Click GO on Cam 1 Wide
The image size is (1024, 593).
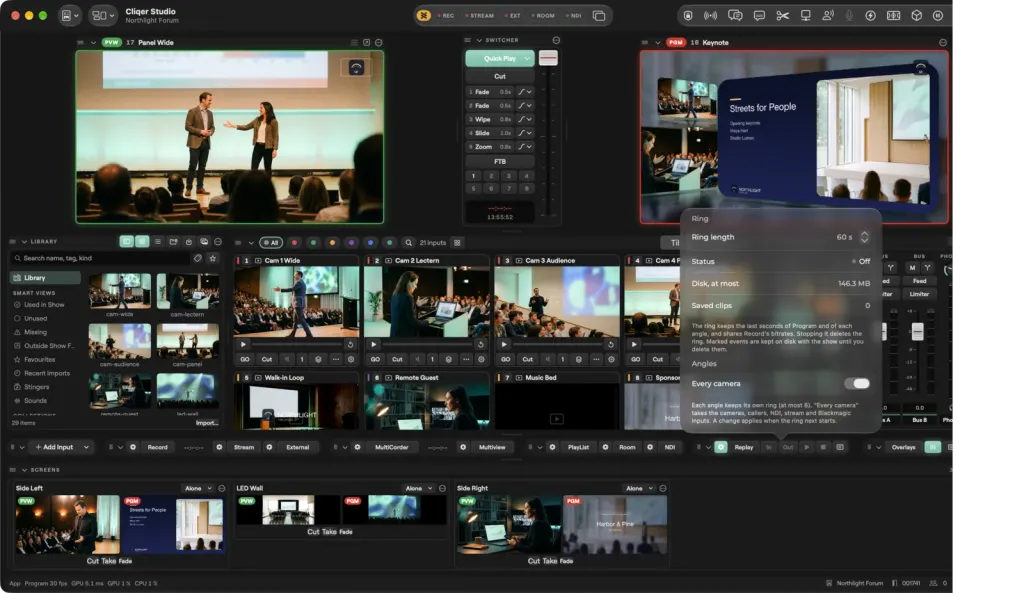(x=245, y=359)
